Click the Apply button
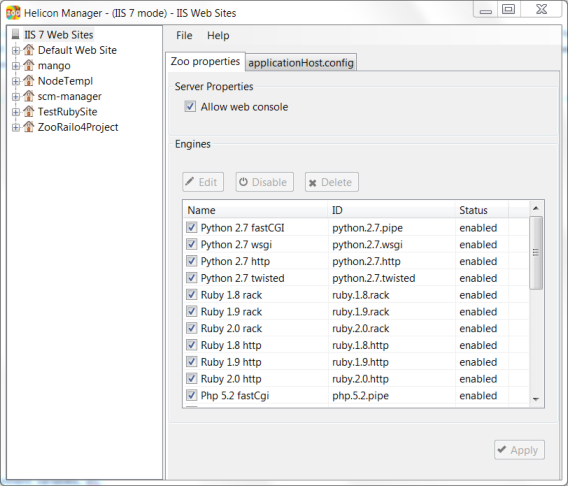 coord(519,450)
